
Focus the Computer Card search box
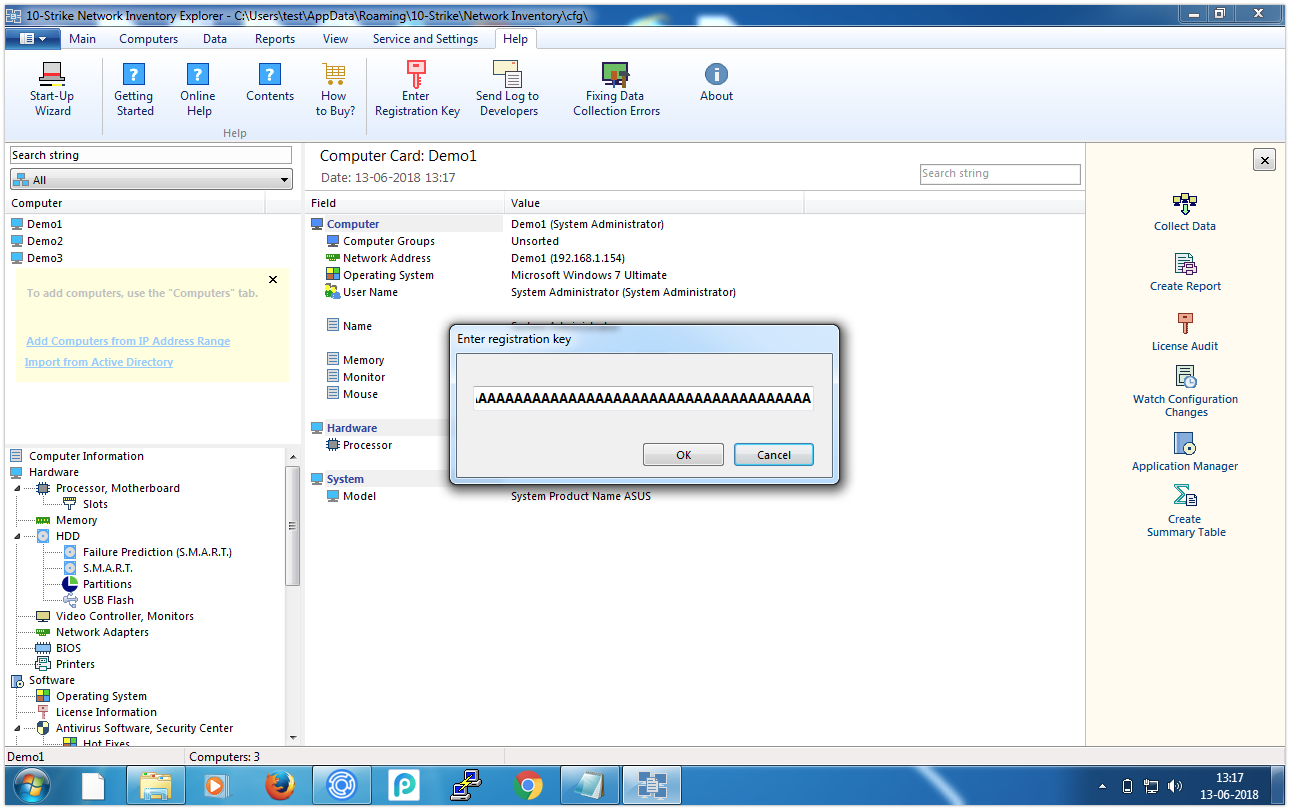click(x=1000, y=173)
